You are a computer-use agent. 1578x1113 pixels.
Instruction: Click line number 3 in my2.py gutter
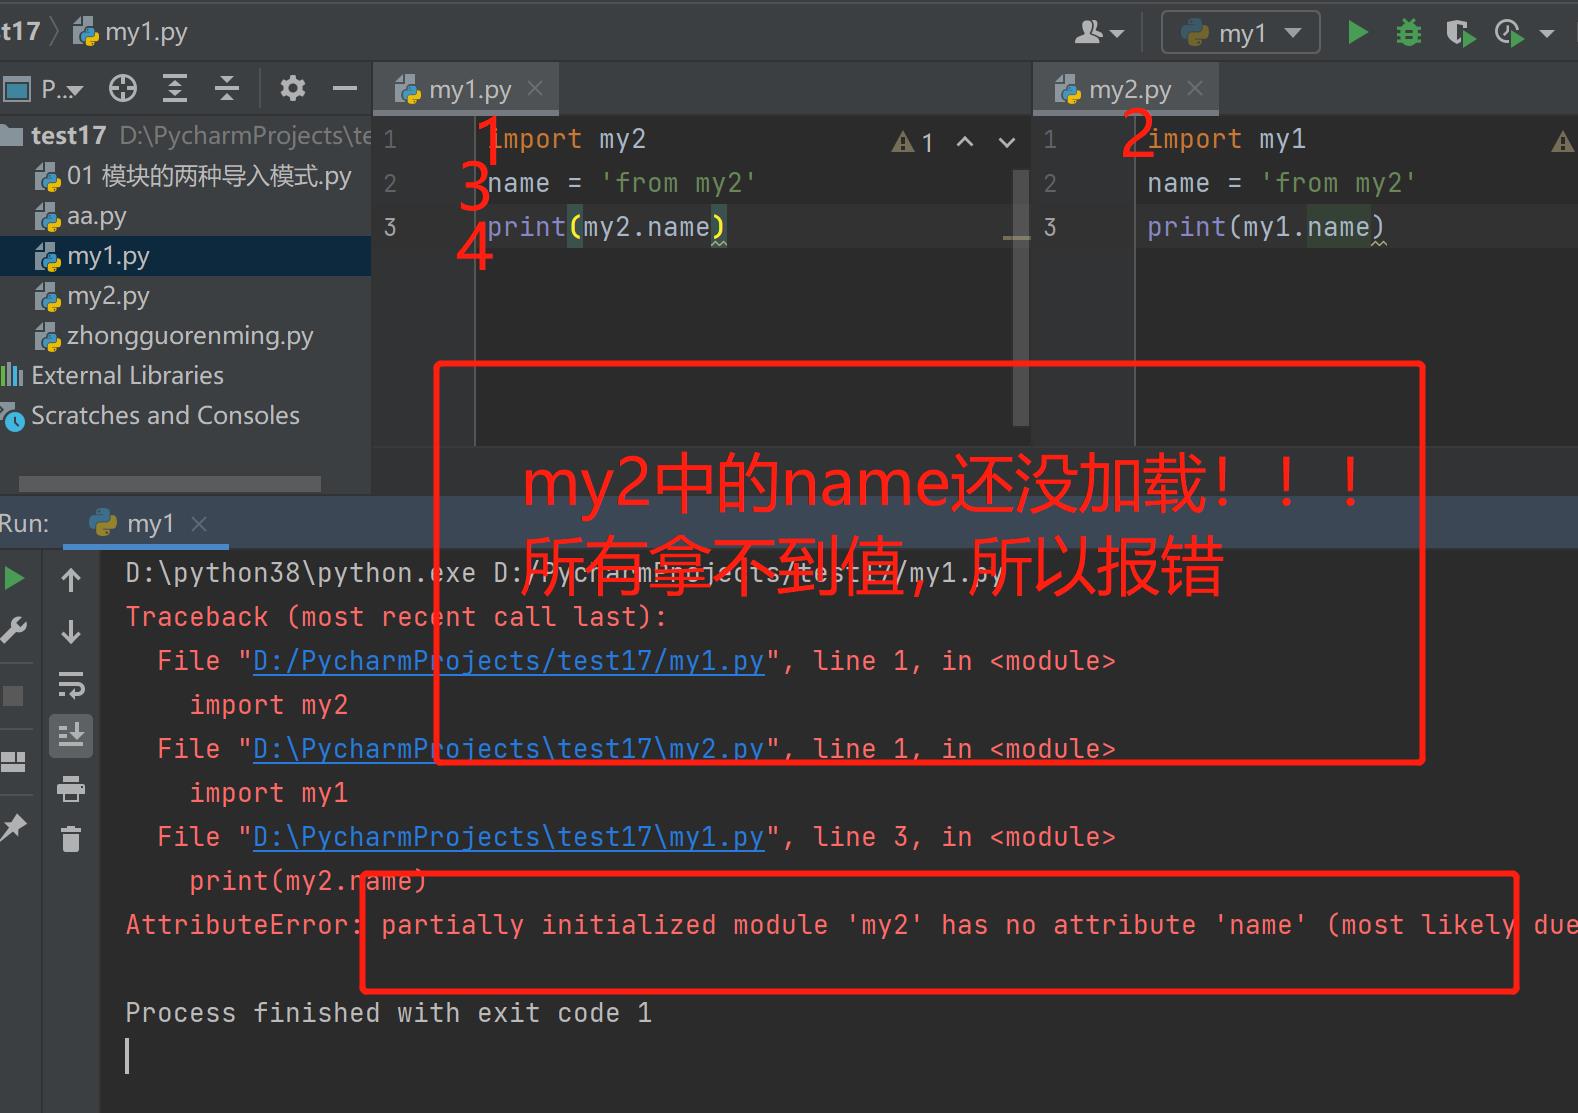pyautogui.click(x=1050, y=227)
